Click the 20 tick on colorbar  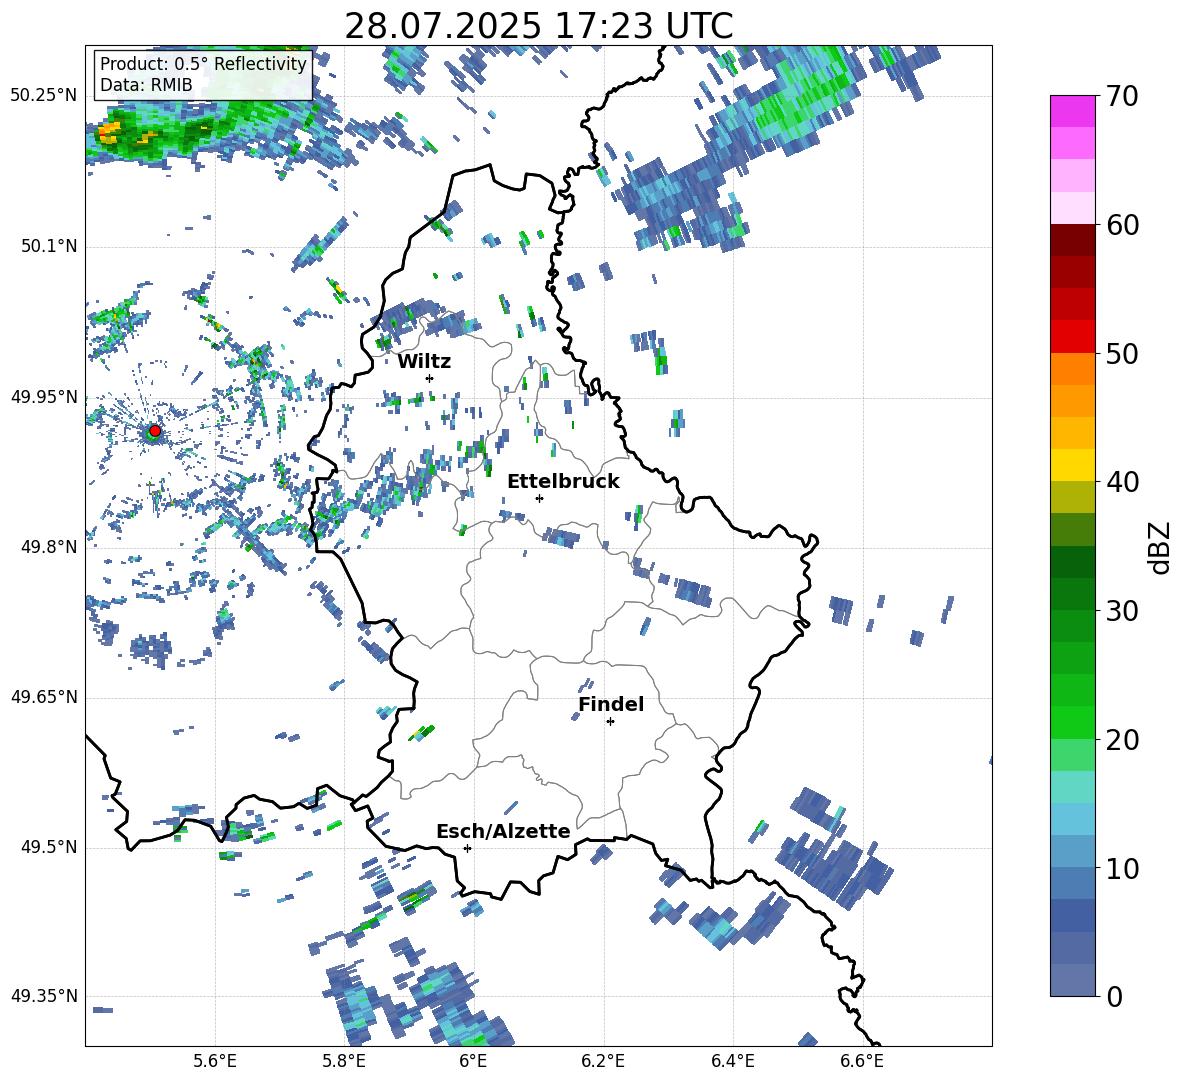pyautogui.click(x=1122, y=739)
